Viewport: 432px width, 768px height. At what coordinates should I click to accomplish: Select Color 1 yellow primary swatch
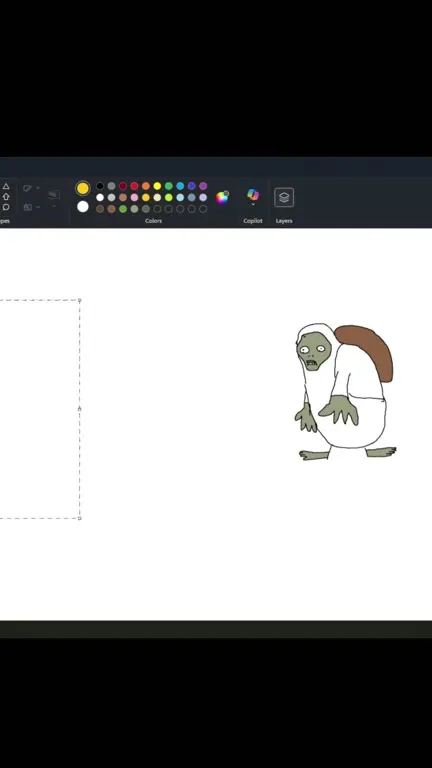pyautogui.click(x=83, y=188)
